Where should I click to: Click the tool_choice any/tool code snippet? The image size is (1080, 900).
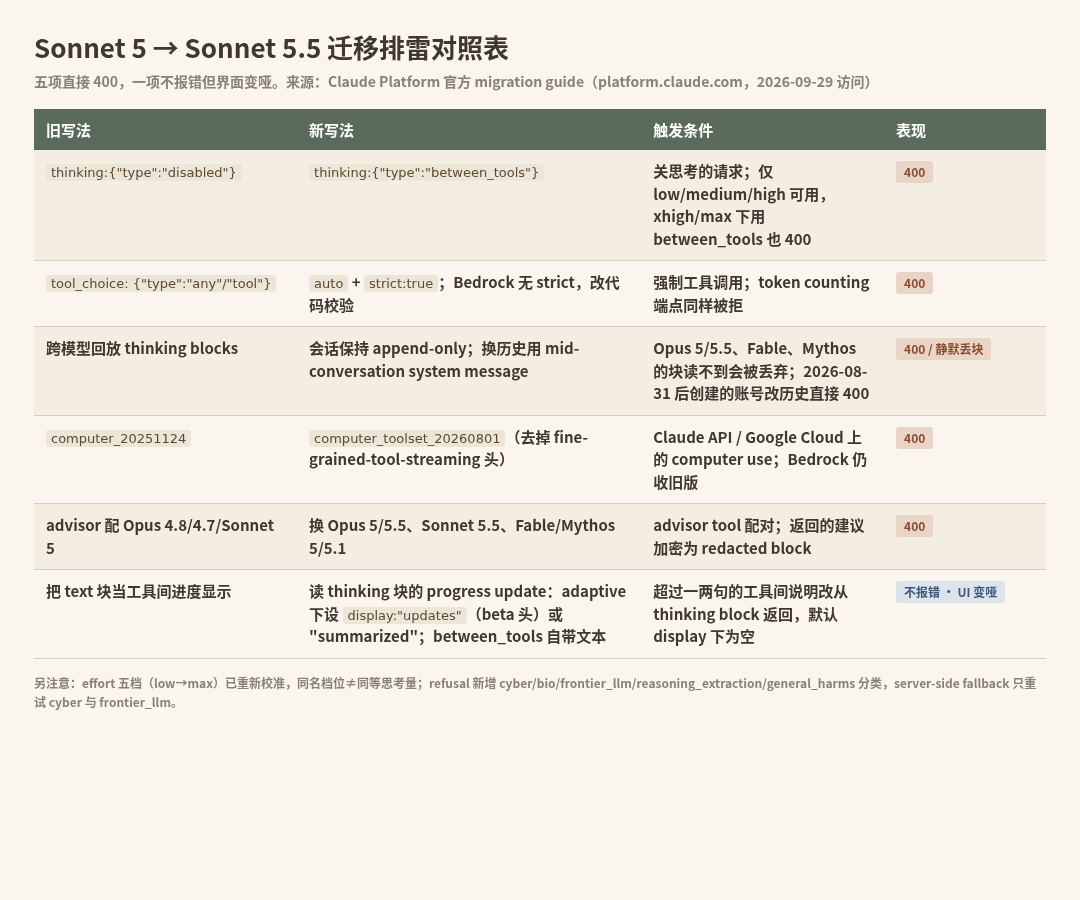160,283
